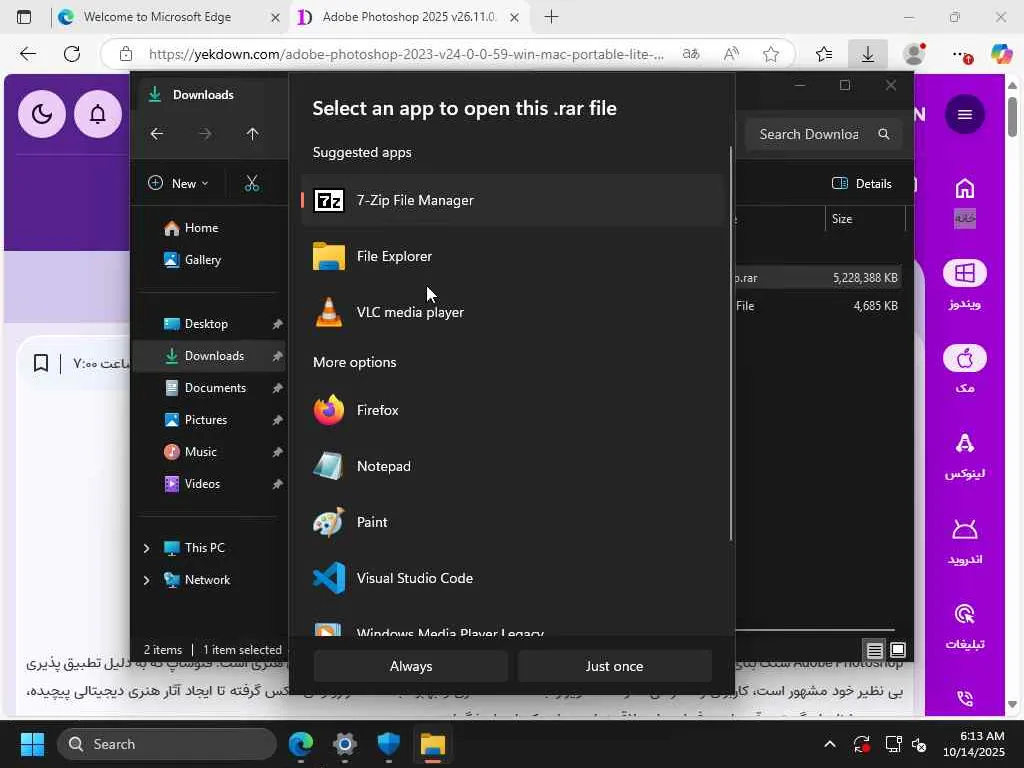
Task: Open website hamburger menu
Action: click(965, 114)
